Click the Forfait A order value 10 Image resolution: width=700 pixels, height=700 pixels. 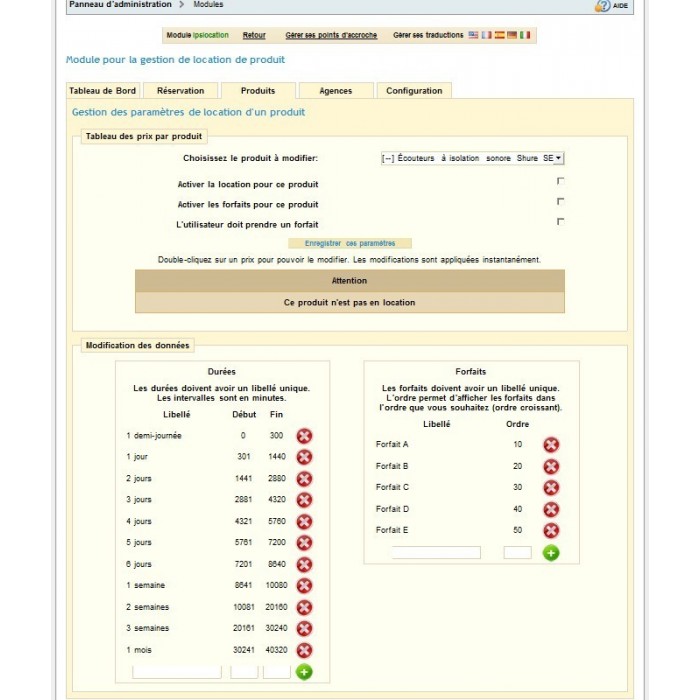(517, 445)
